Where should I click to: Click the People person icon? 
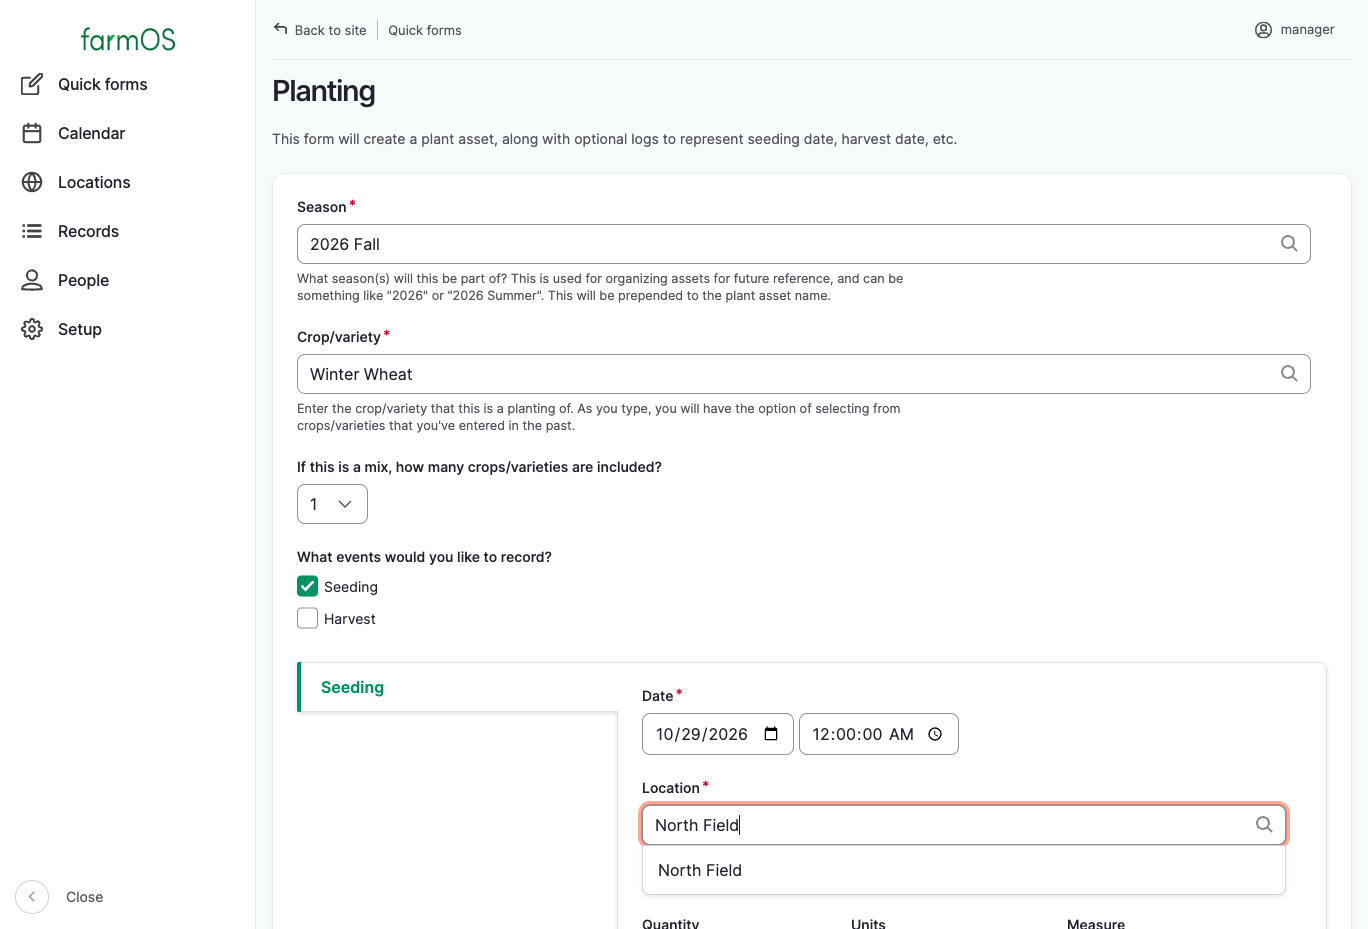pyautogui.click(x=32, y=280)
